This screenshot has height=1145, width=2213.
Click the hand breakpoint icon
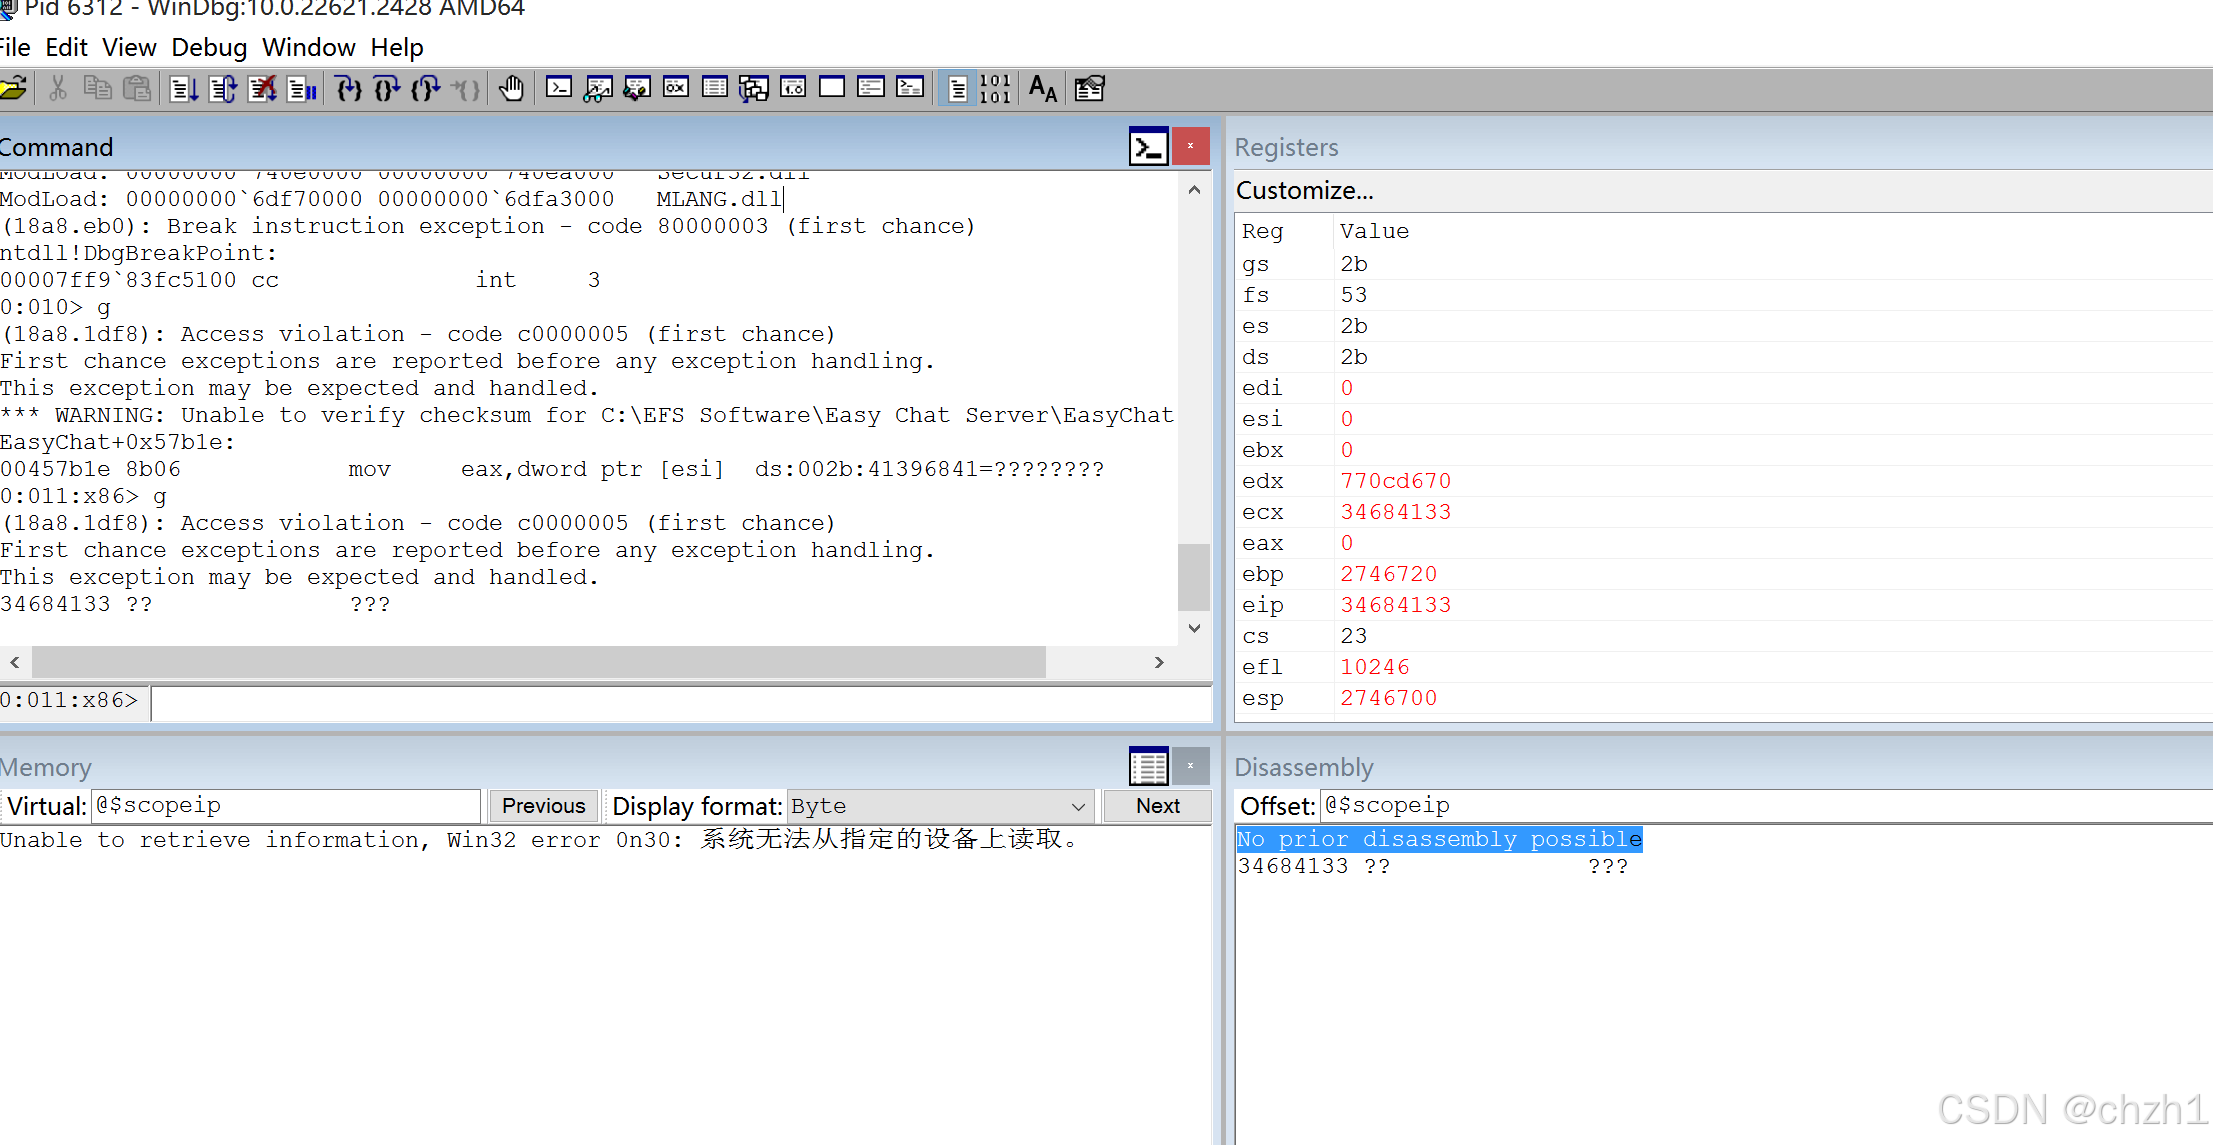[x=511, y=89]
